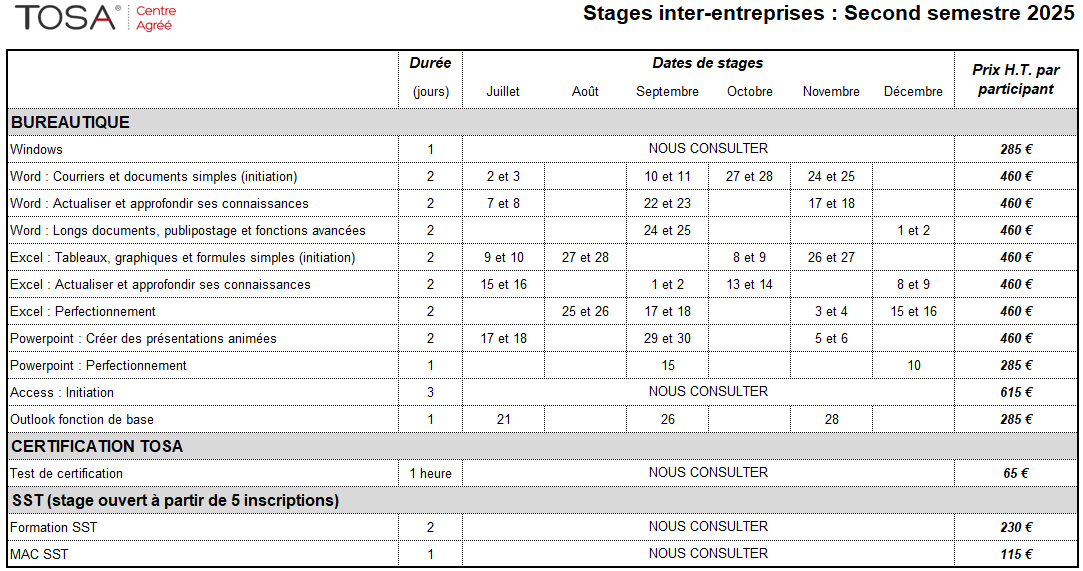Select the December date '15 et 16'

click(913, 311)
